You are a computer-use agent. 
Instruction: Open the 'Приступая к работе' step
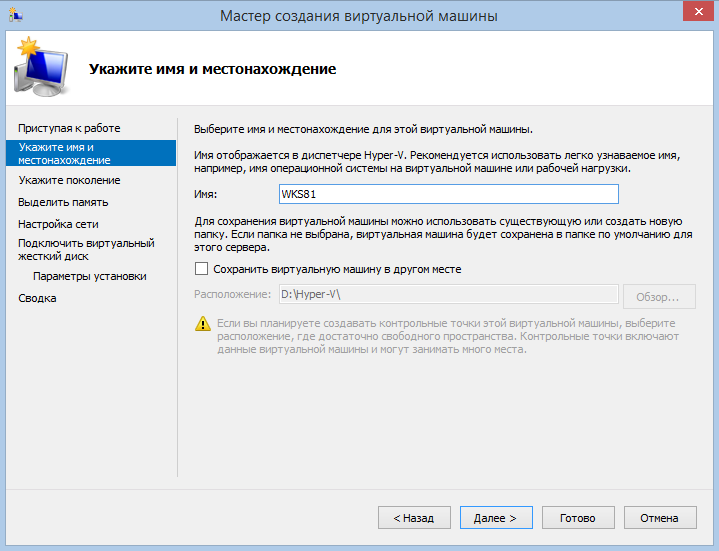coord(69,128)
